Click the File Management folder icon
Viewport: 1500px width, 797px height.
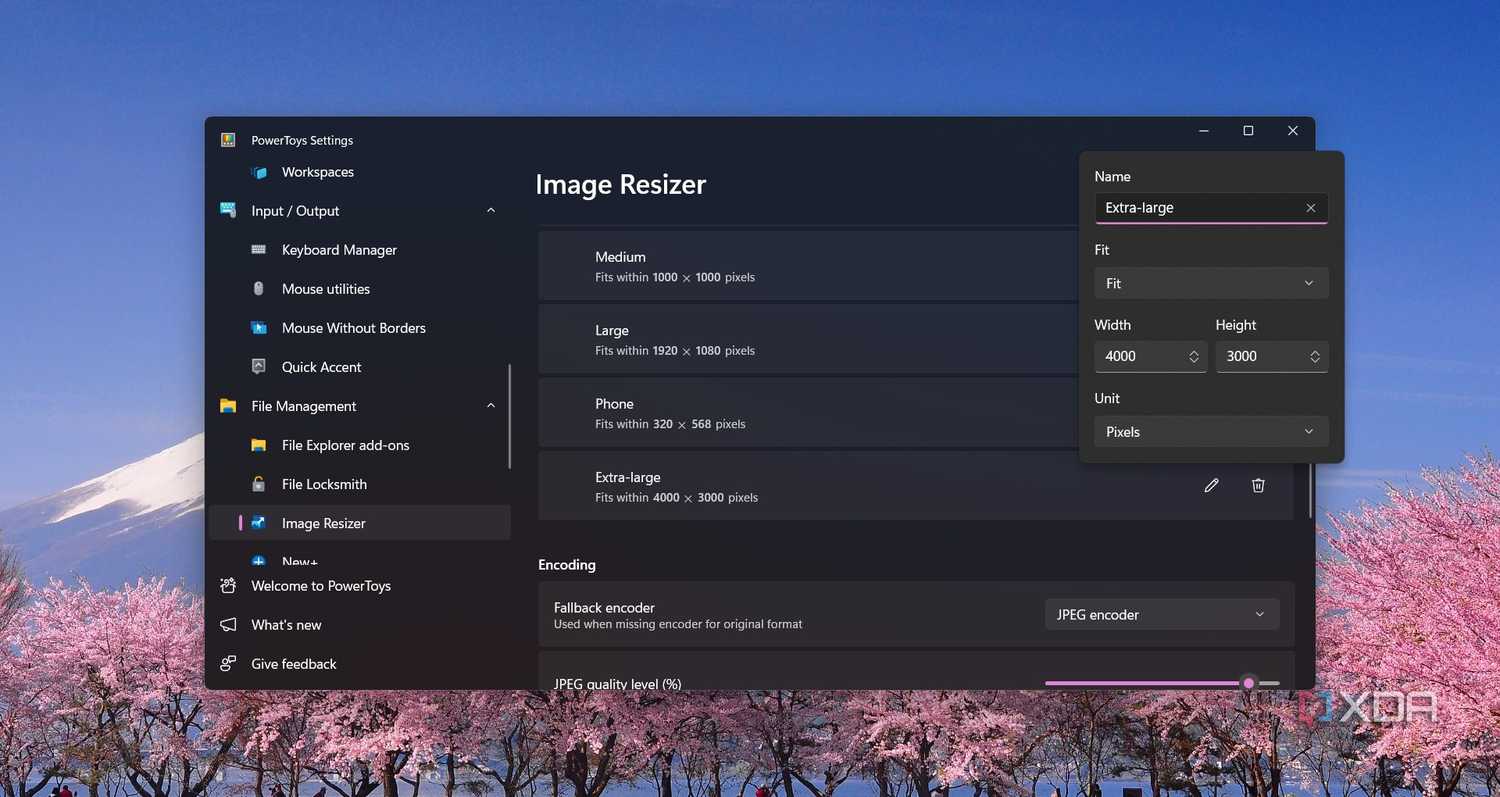(x=228, y=406)
